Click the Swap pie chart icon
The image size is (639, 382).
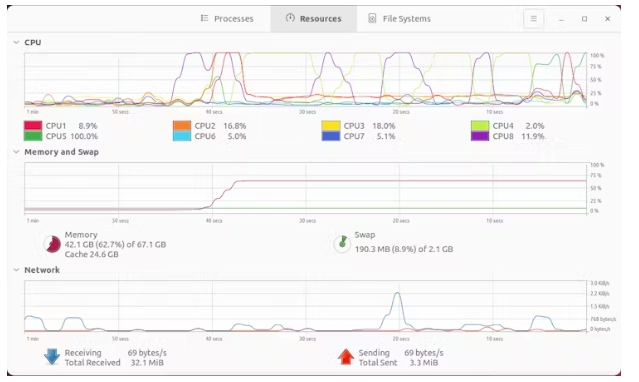point(342,243)
